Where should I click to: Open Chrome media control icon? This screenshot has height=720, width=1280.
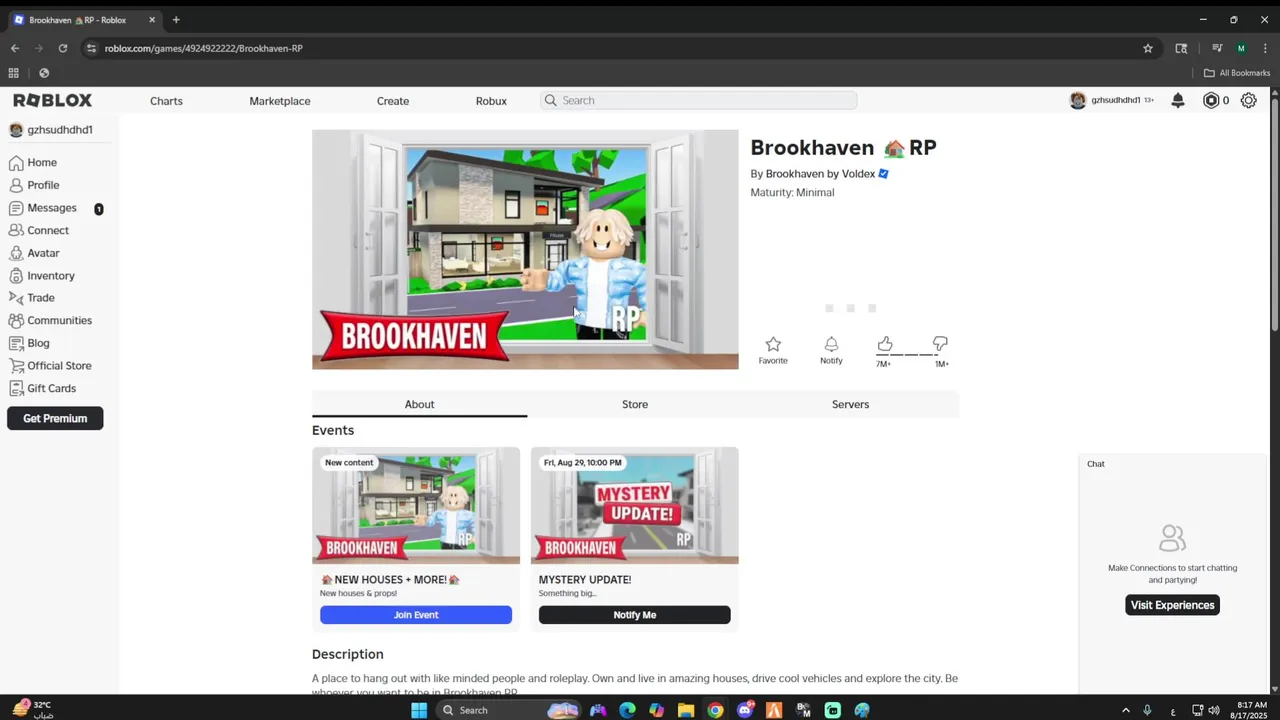pos(1217,48)
